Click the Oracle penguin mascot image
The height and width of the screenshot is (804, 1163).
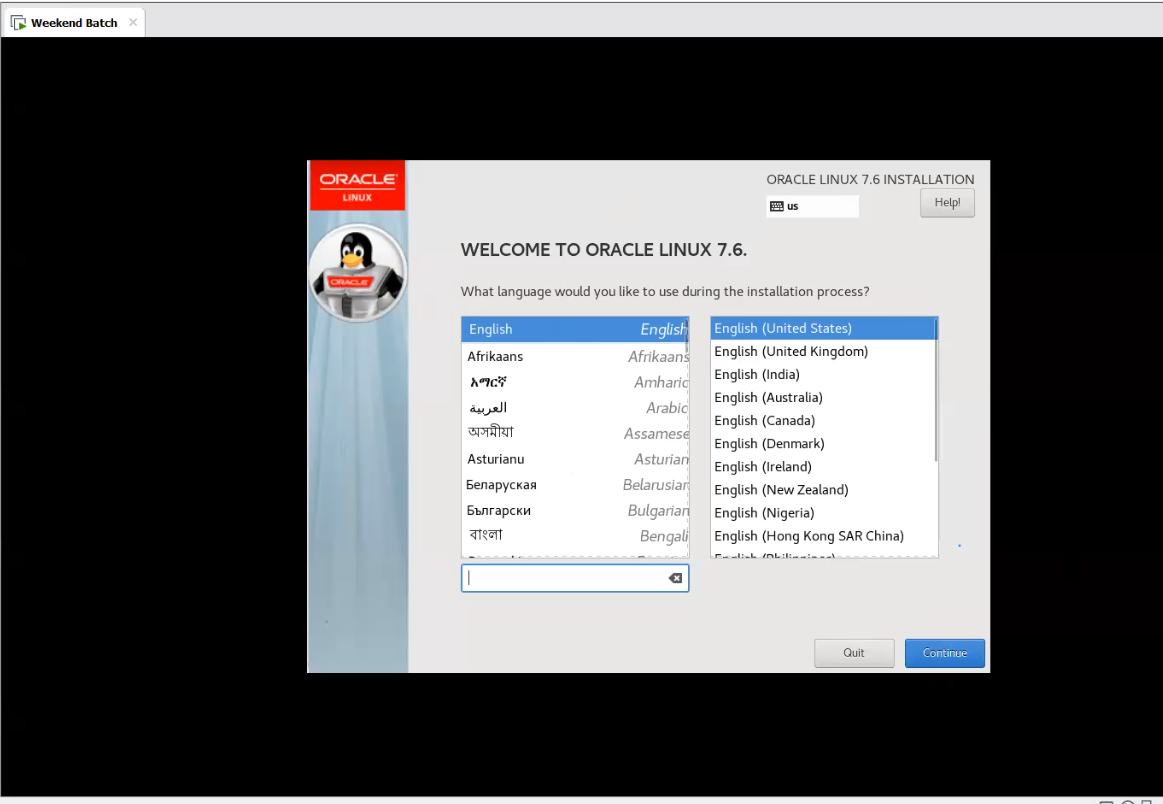[x=358, y=273]
